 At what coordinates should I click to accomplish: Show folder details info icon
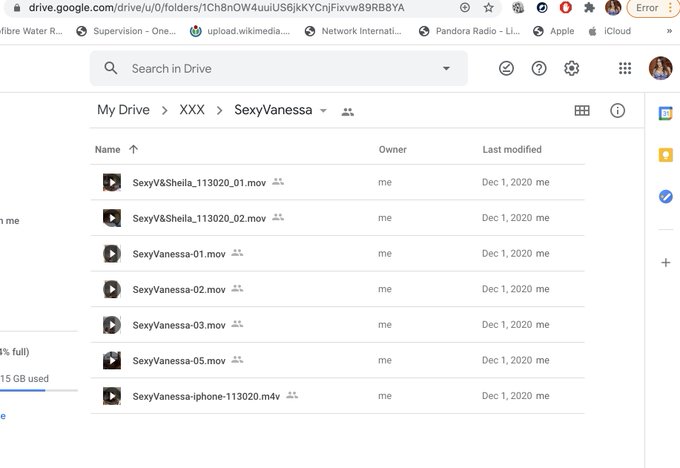click(x=617, y=111)
